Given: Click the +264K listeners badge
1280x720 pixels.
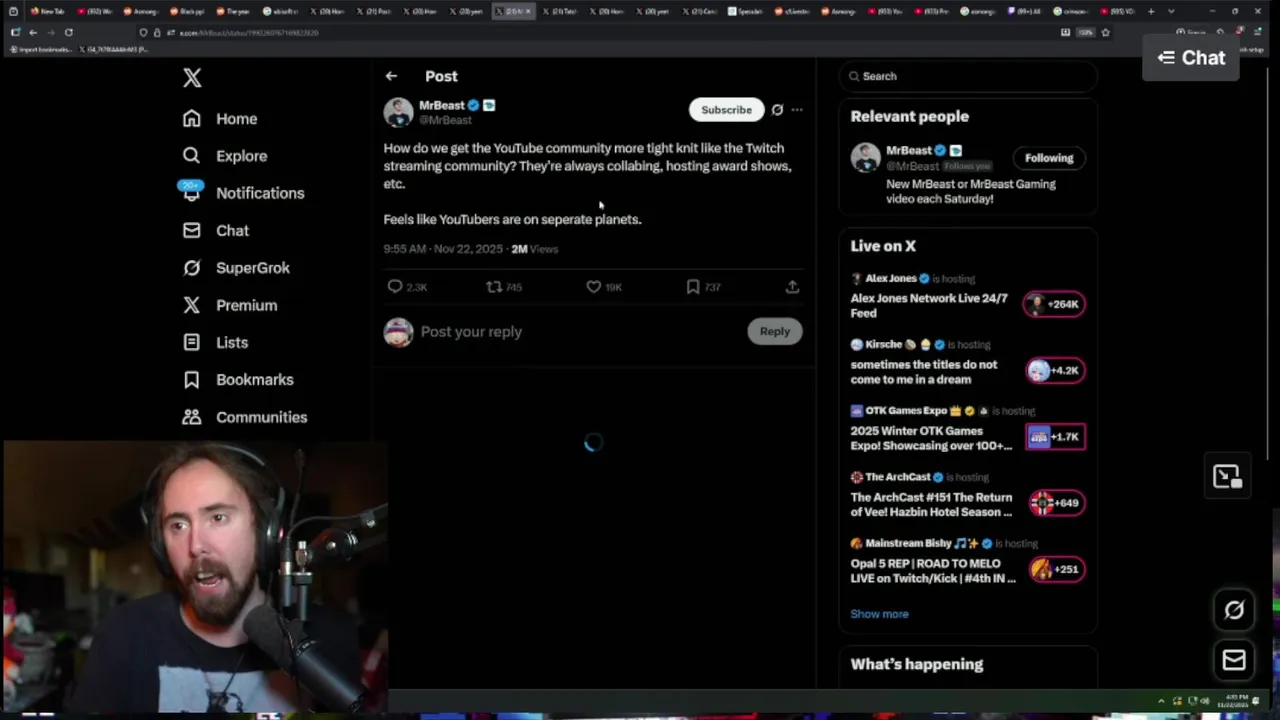Looking at the screenshot, I should (x=1054, y=304).
